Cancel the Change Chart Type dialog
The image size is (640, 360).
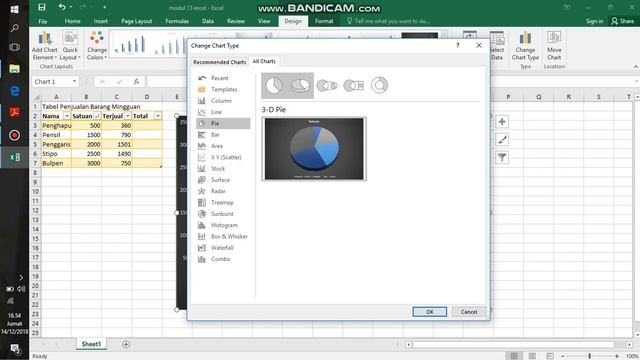coord(469,312)
